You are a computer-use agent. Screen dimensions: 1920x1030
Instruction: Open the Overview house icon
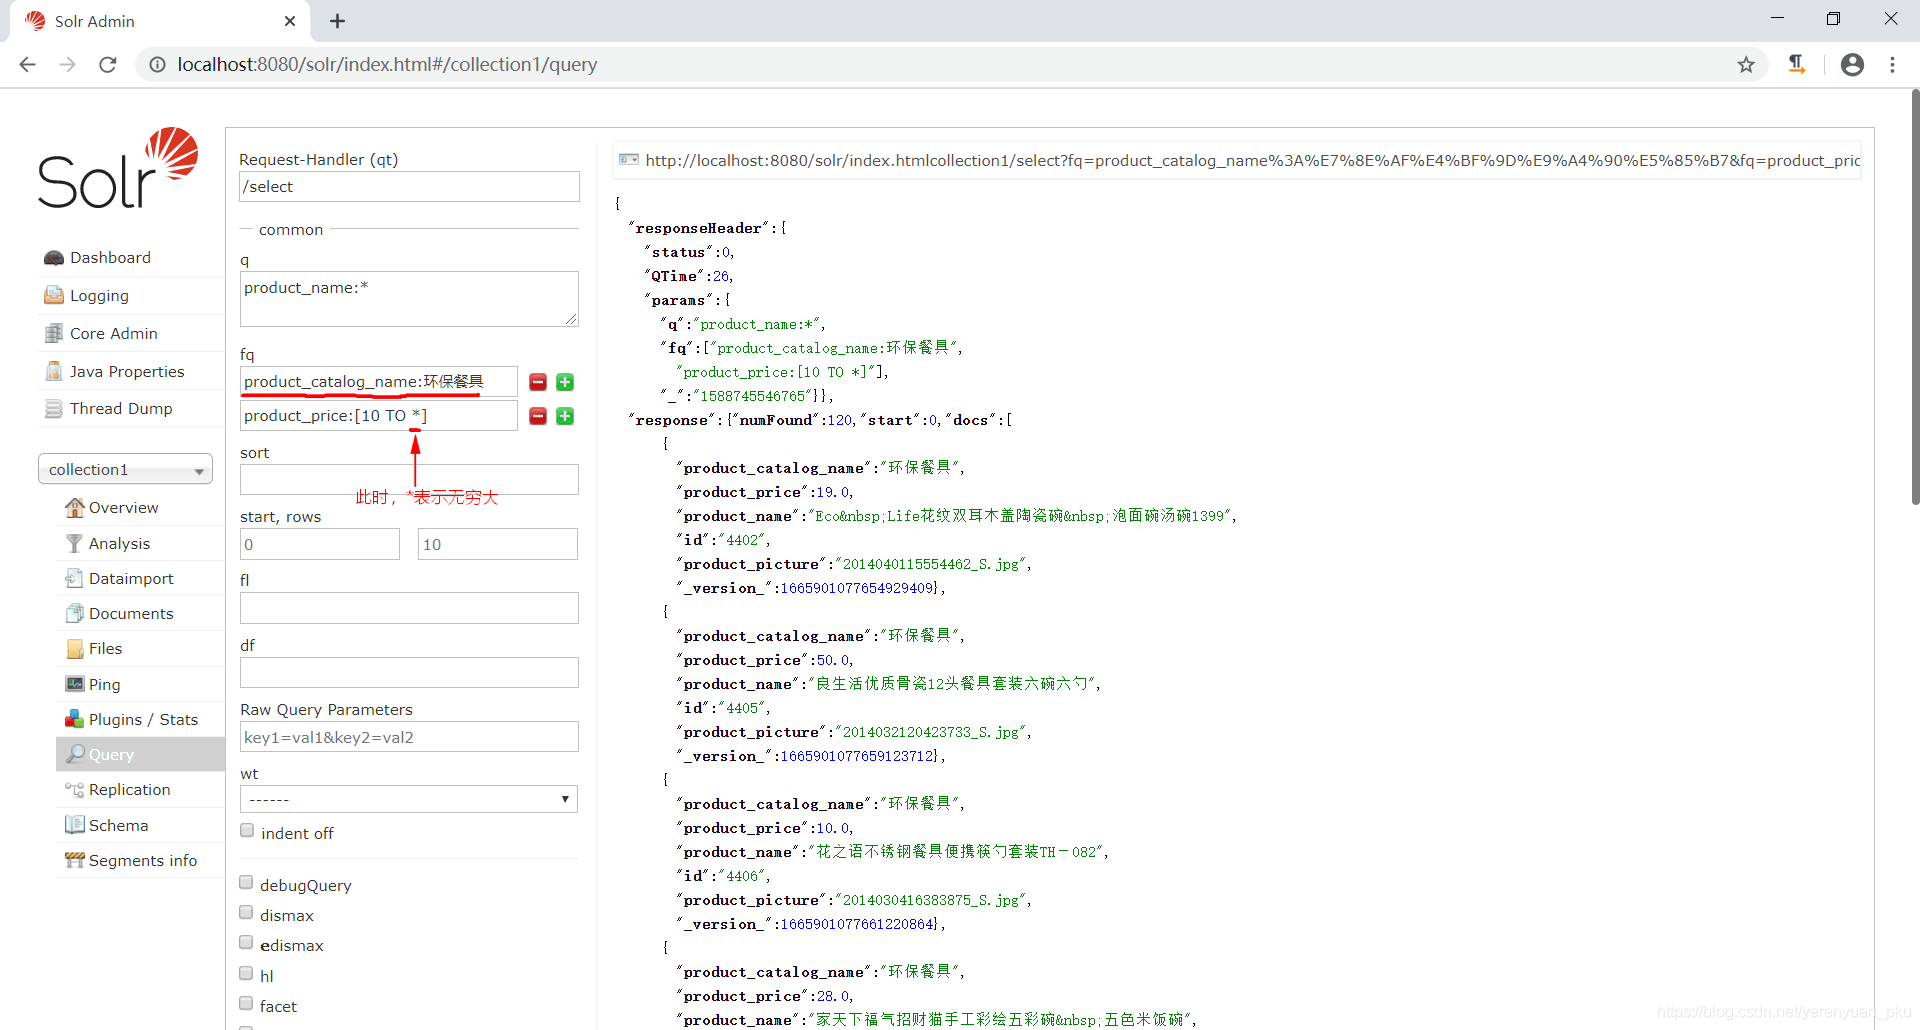pyautogui.click(x=74, y=507)
